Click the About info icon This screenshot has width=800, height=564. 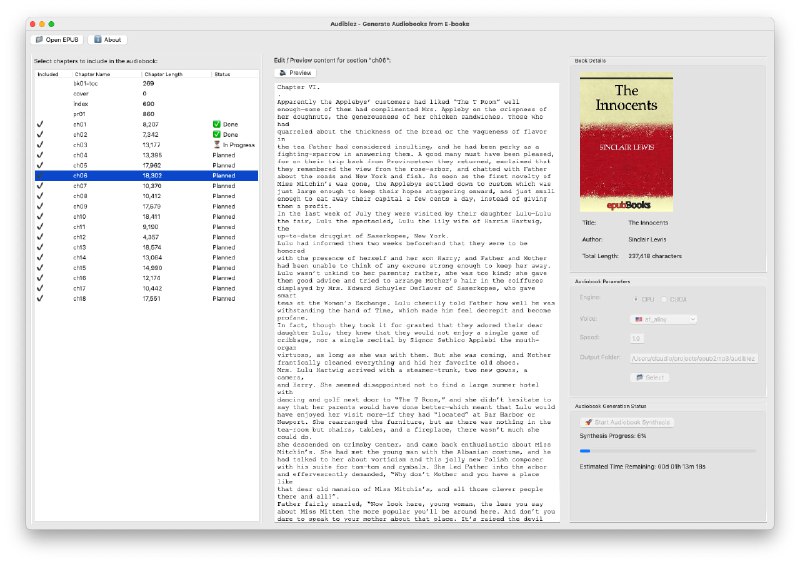point(98,40)
